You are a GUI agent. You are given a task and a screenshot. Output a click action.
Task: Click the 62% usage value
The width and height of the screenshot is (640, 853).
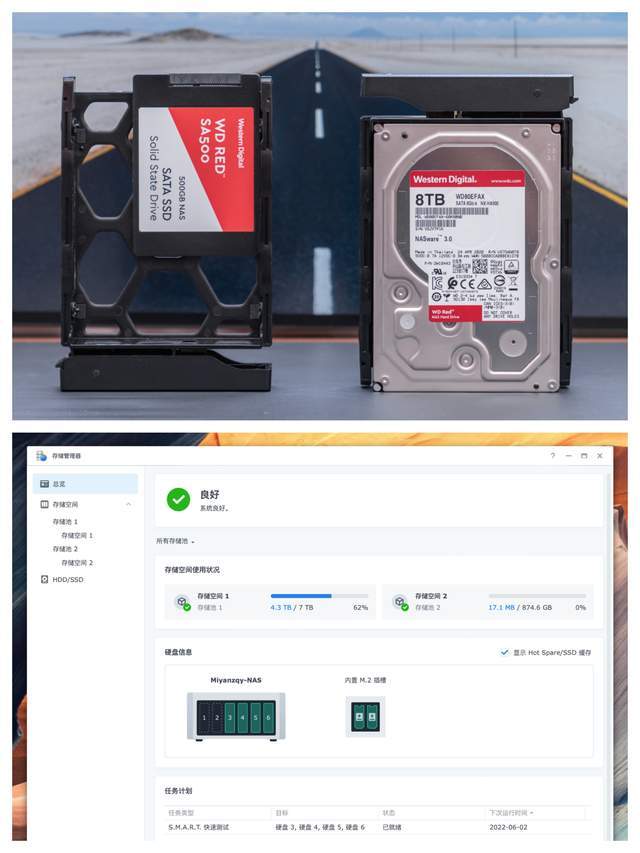point(361,608)
